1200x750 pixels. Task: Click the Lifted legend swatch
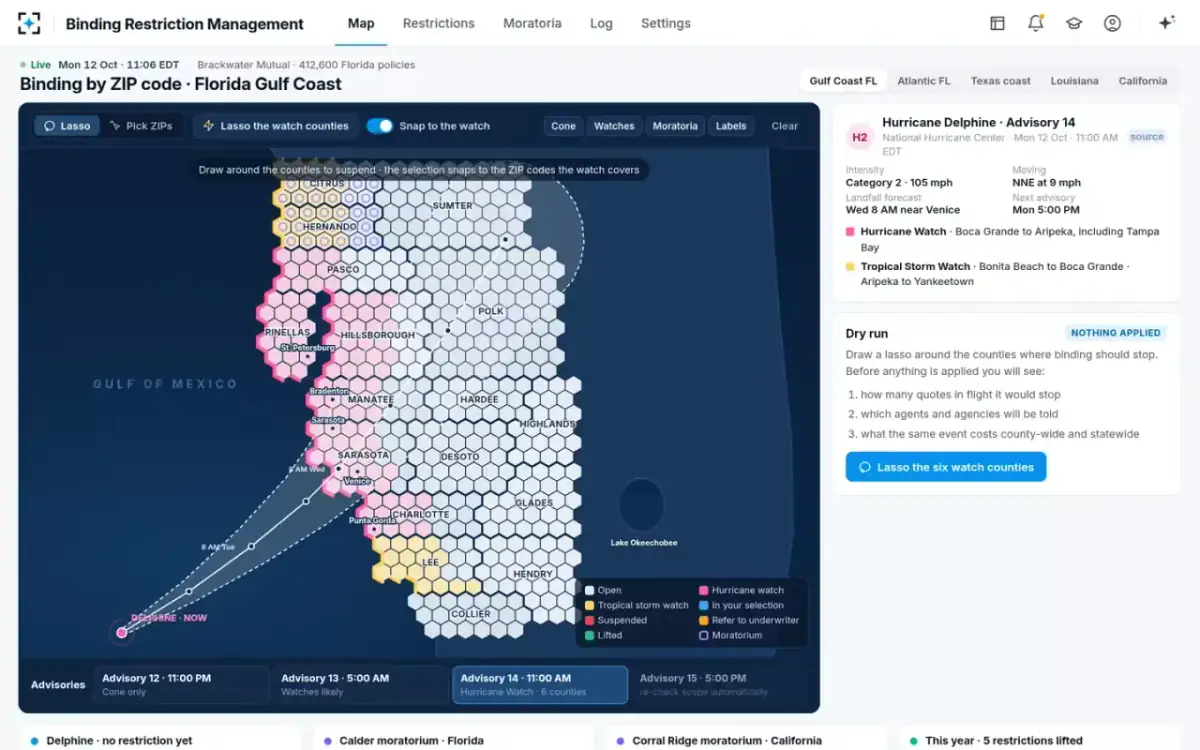point(590,635)
